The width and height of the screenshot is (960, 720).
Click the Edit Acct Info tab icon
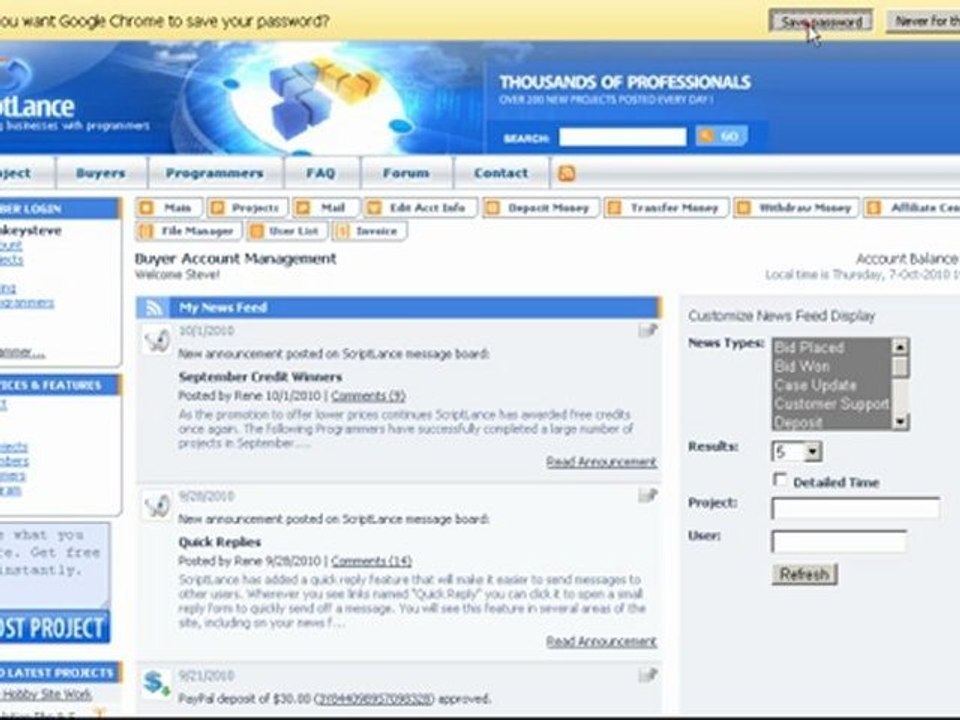pos(374,208)
